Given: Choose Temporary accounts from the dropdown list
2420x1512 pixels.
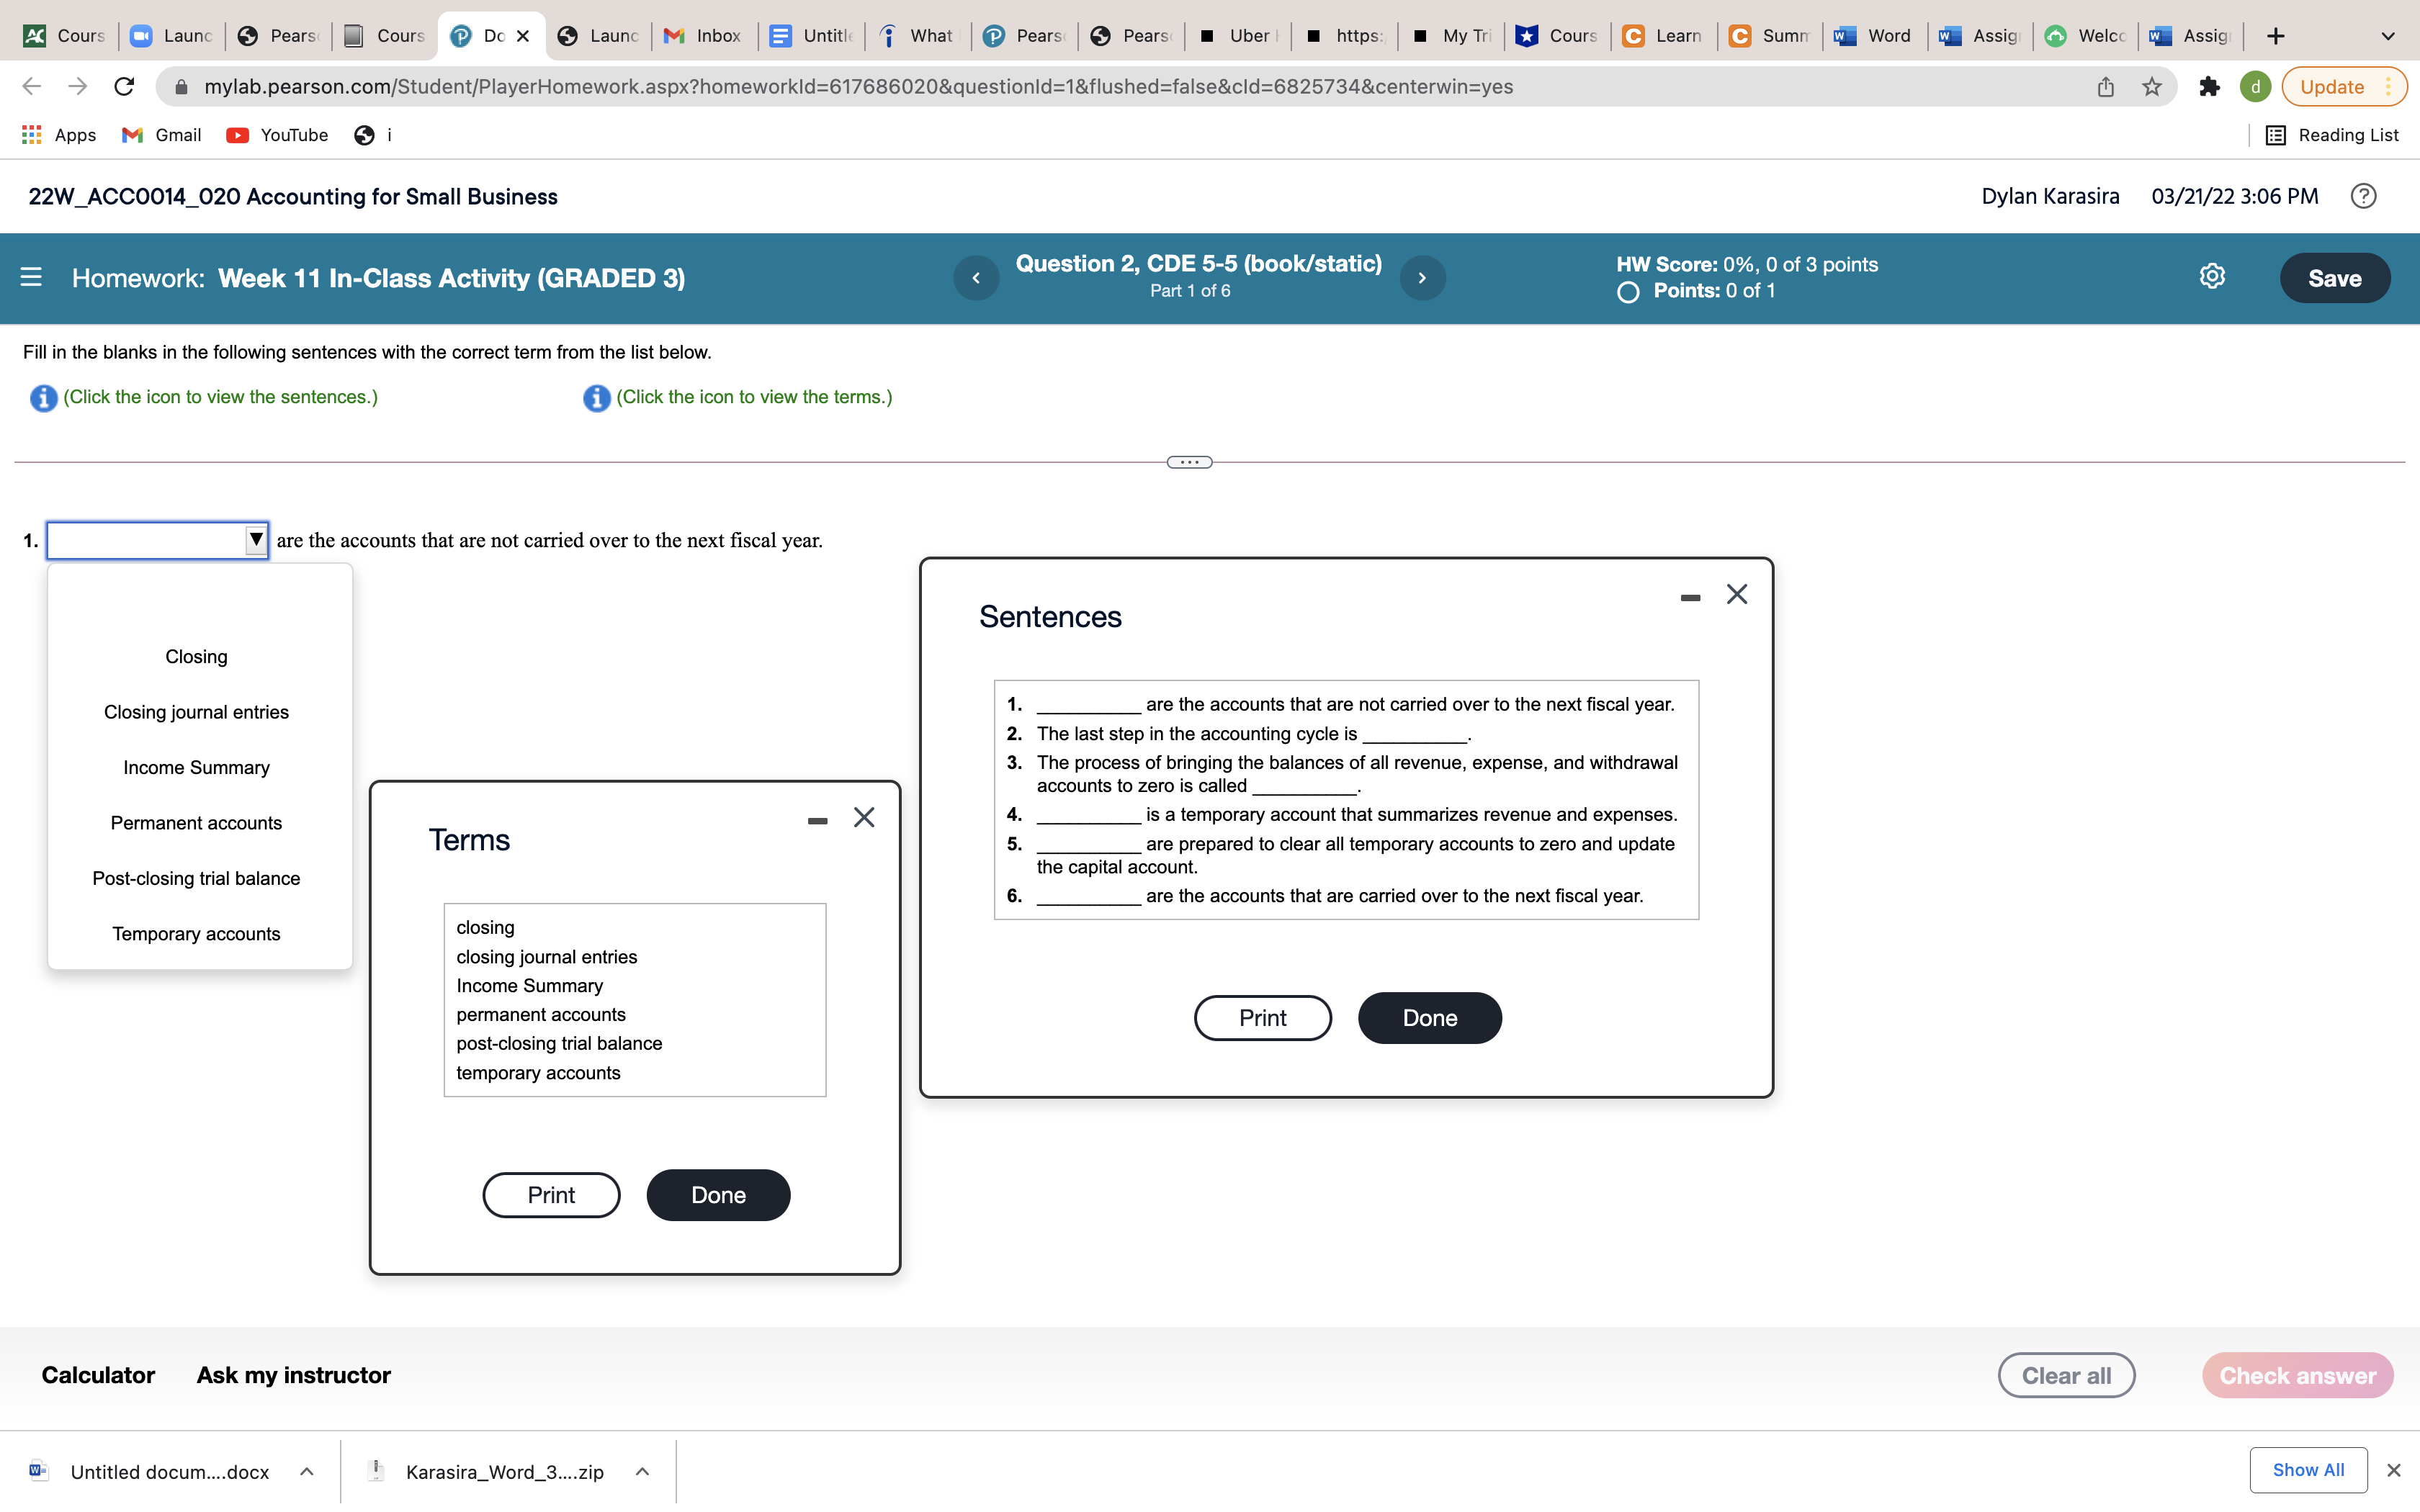Looking at the screenshot, I should [196, 933].
